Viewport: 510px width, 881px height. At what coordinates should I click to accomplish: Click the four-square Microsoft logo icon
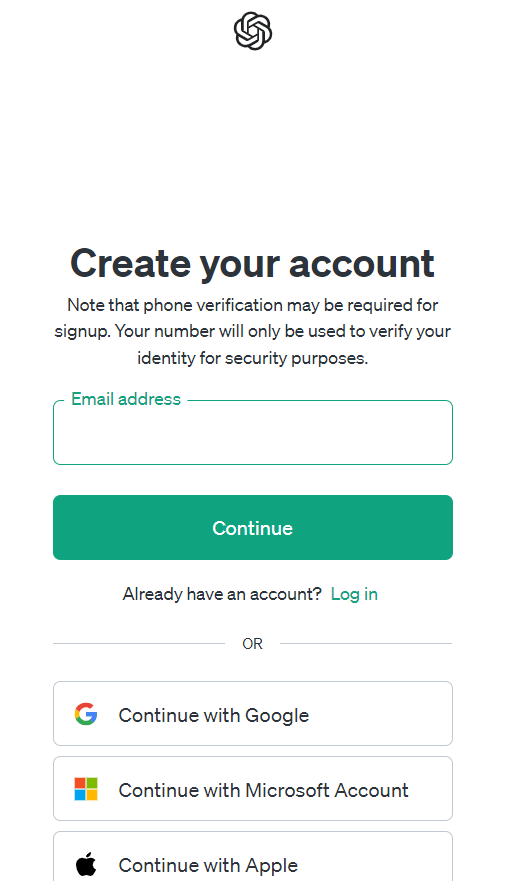tap(86, 789)
